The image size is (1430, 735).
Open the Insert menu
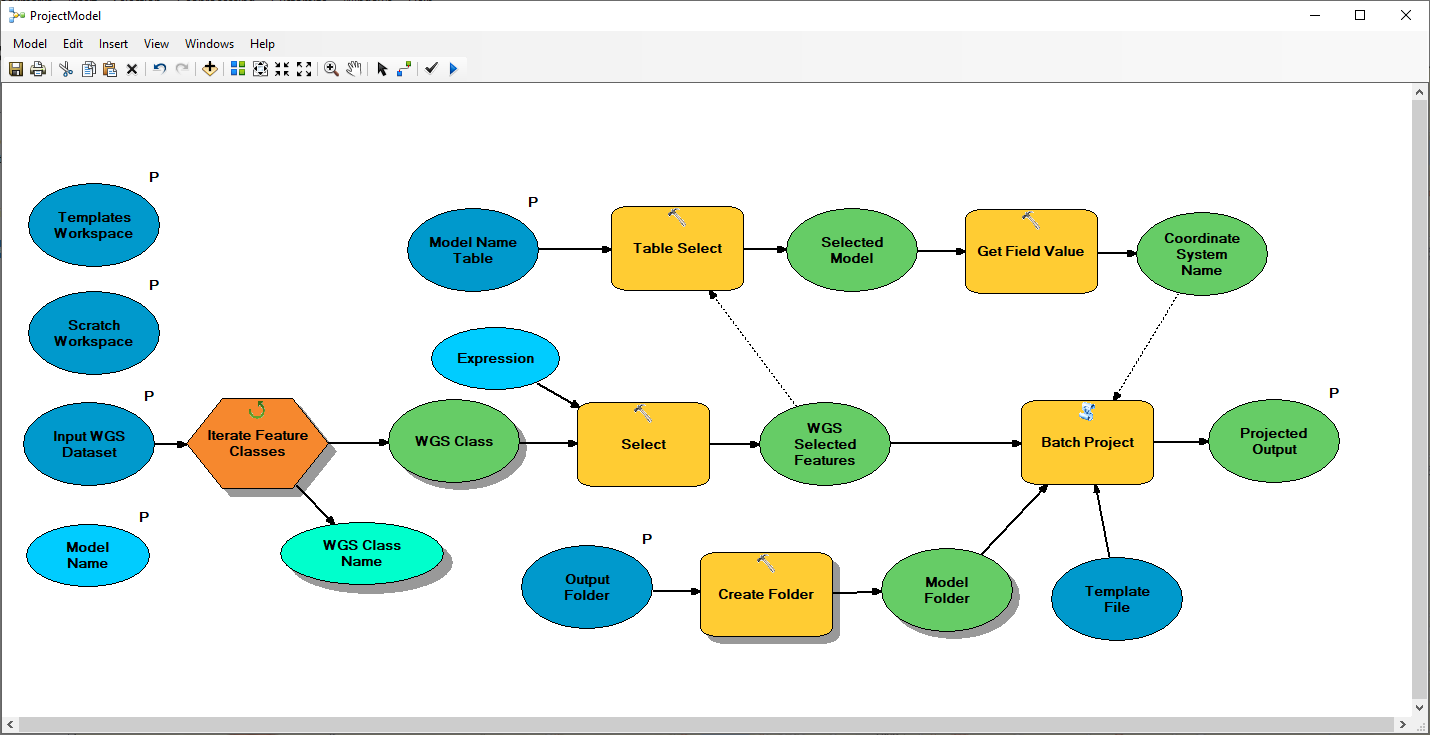[x=114, y=44]
